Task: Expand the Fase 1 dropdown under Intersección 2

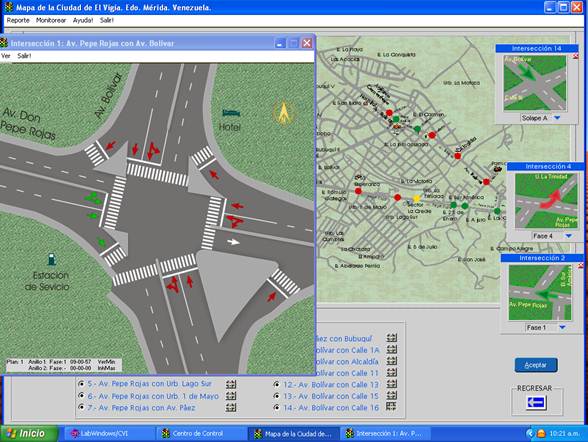Action: click(562, 327)
